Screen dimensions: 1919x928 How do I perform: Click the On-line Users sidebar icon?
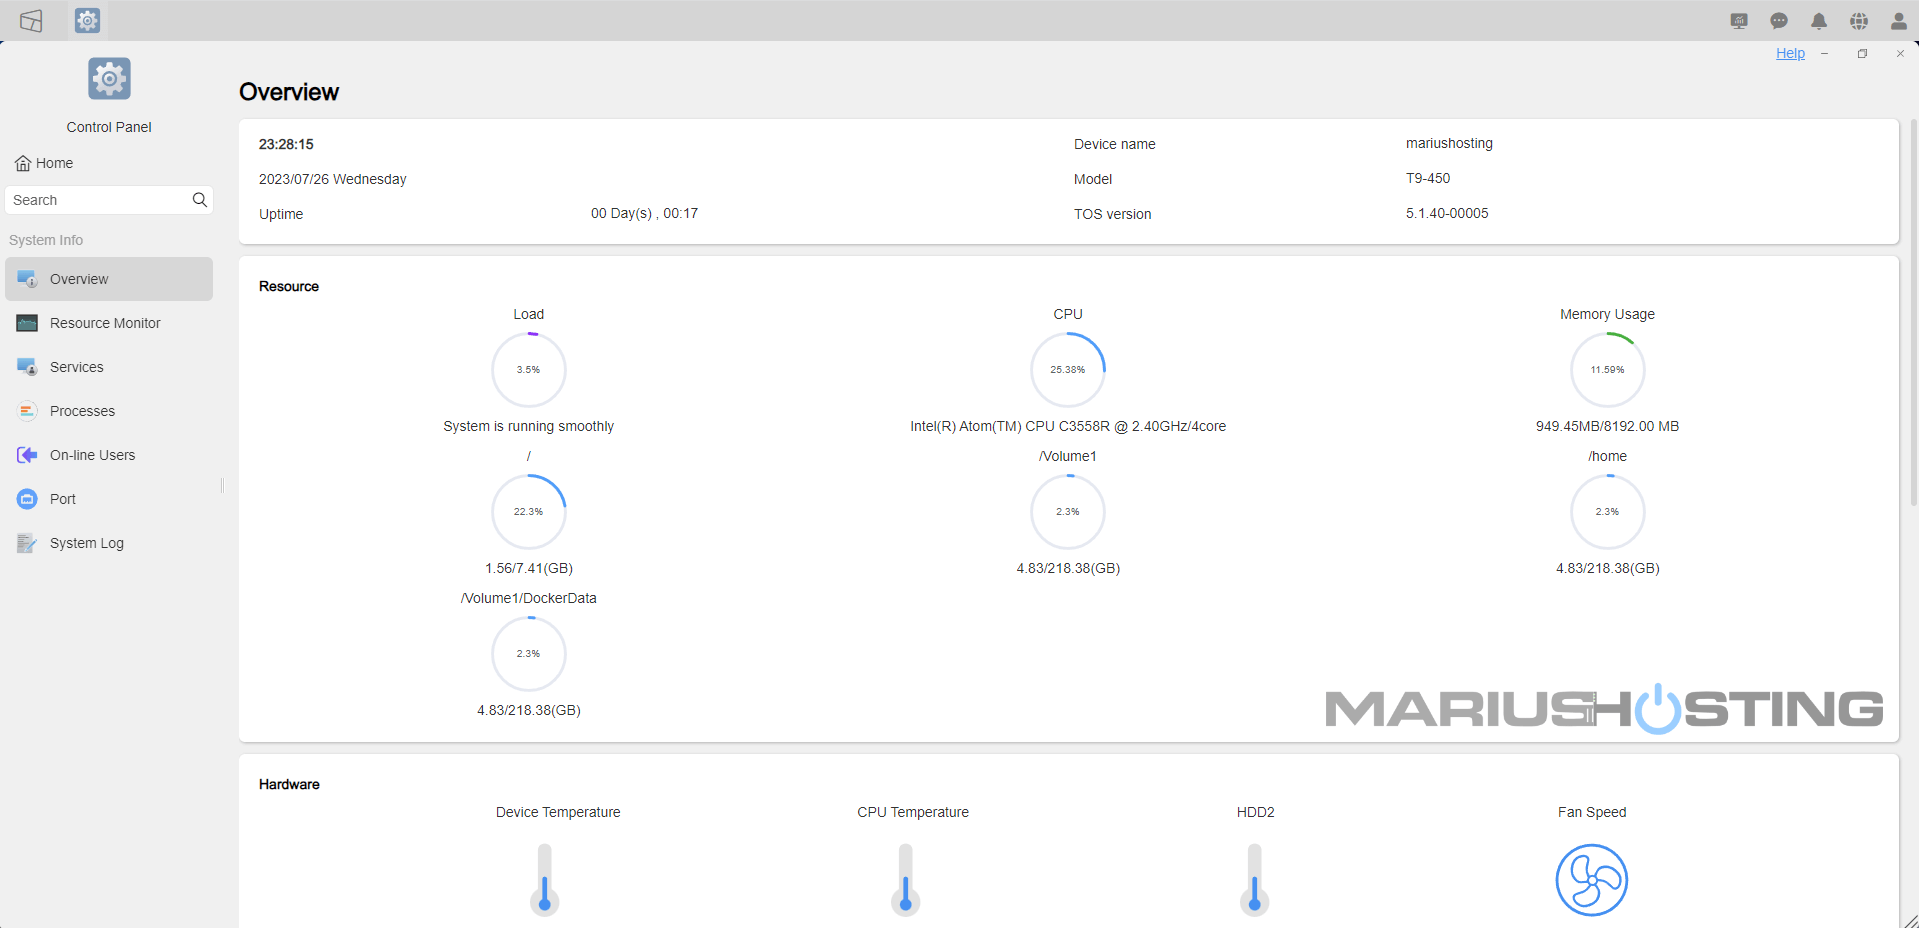27,455
